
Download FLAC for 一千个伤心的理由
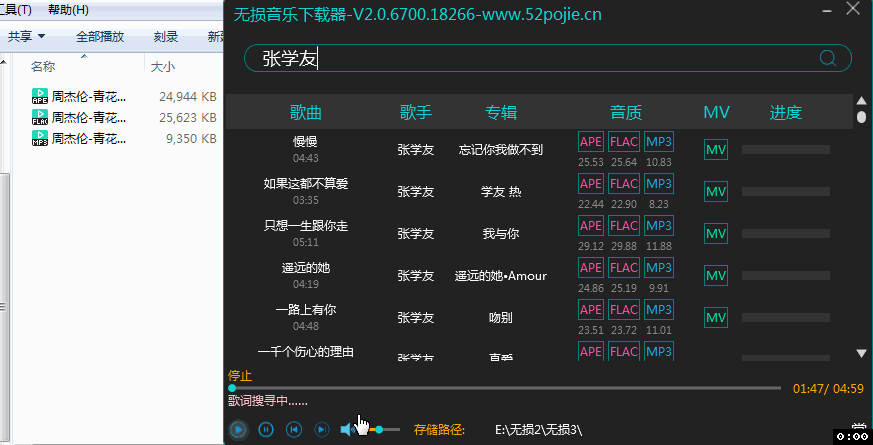624,351
